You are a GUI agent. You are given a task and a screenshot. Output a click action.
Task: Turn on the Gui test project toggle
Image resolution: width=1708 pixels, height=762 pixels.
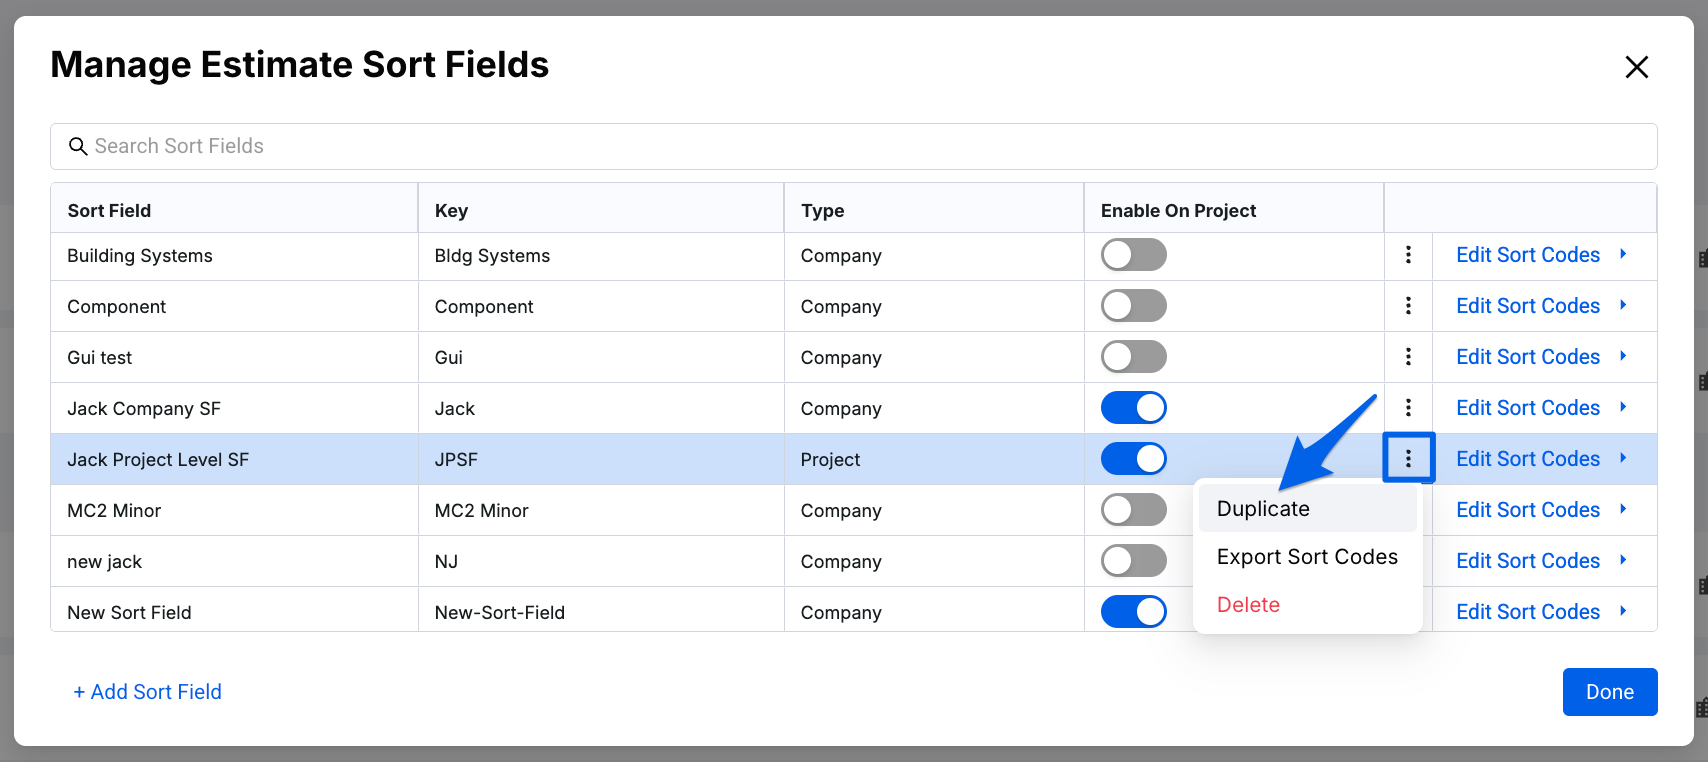point(1133,357)
